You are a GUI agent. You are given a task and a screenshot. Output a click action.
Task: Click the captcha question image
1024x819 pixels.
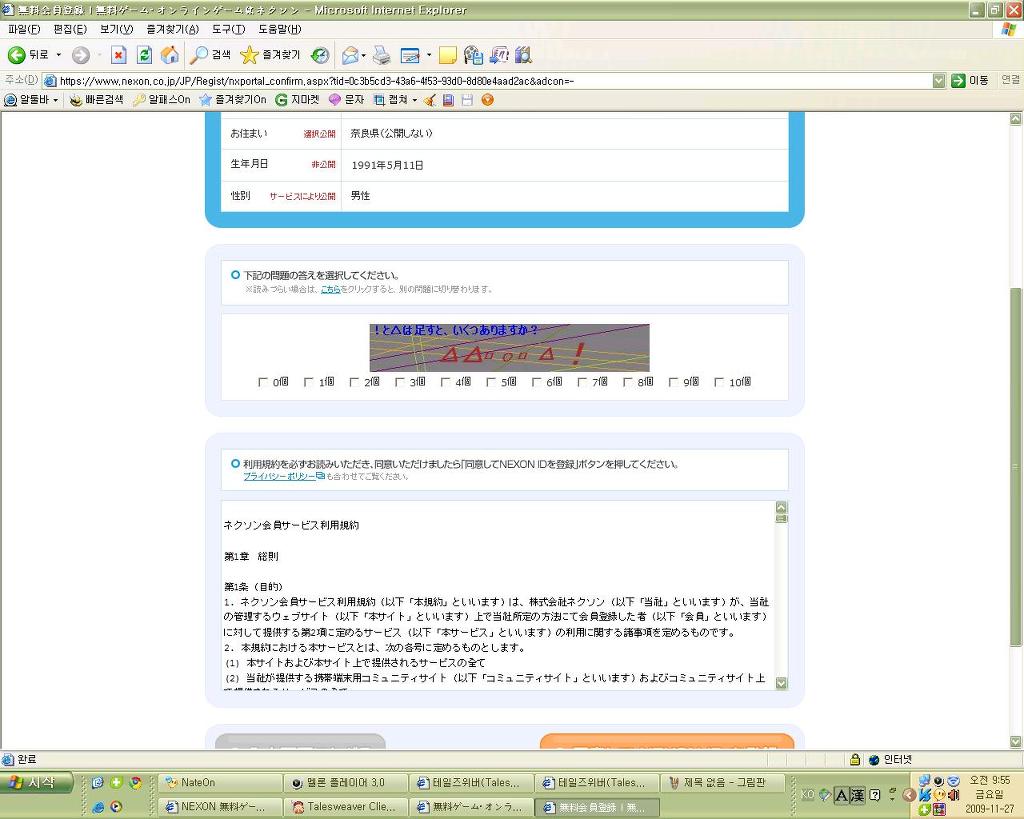[x=509, y=347]
